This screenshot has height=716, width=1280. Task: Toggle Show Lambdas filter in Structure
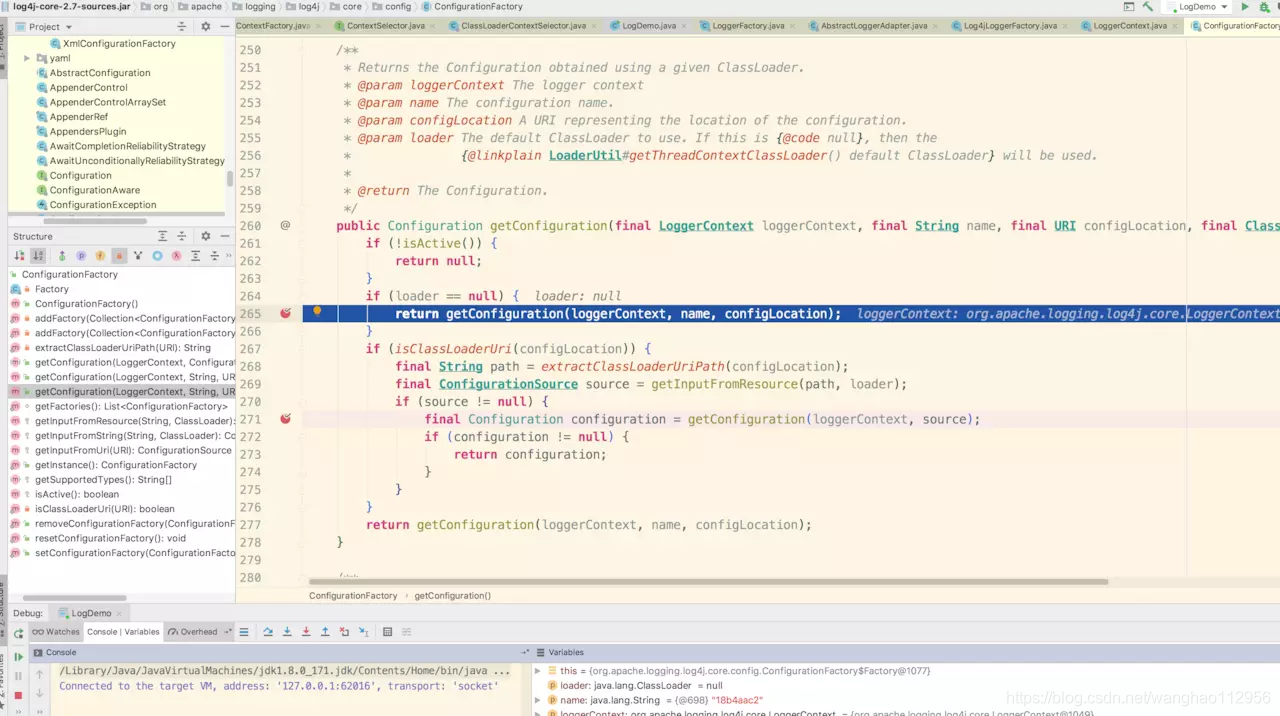pos(176,256)
